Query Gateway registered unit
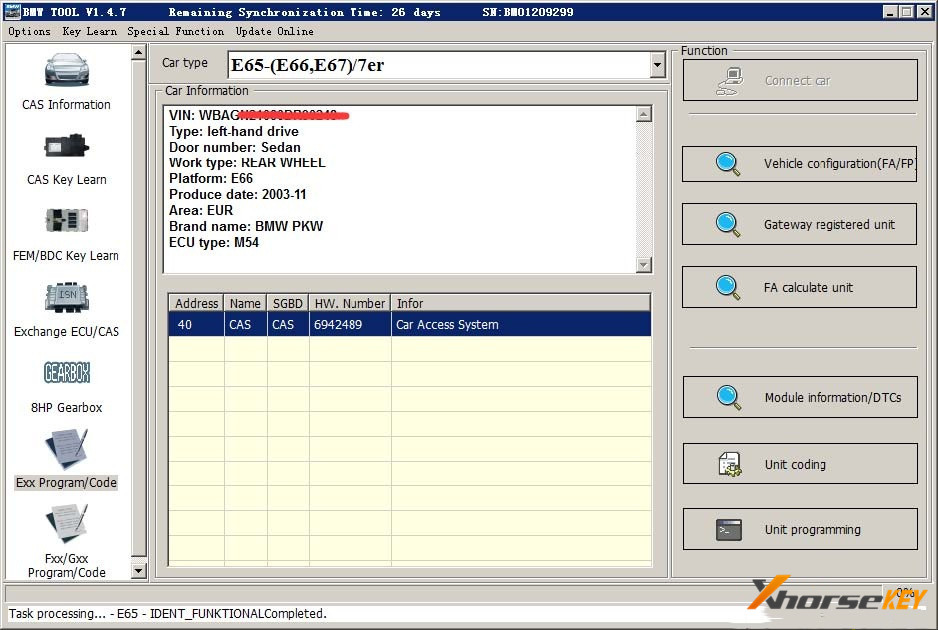 [x=799, y=224]
